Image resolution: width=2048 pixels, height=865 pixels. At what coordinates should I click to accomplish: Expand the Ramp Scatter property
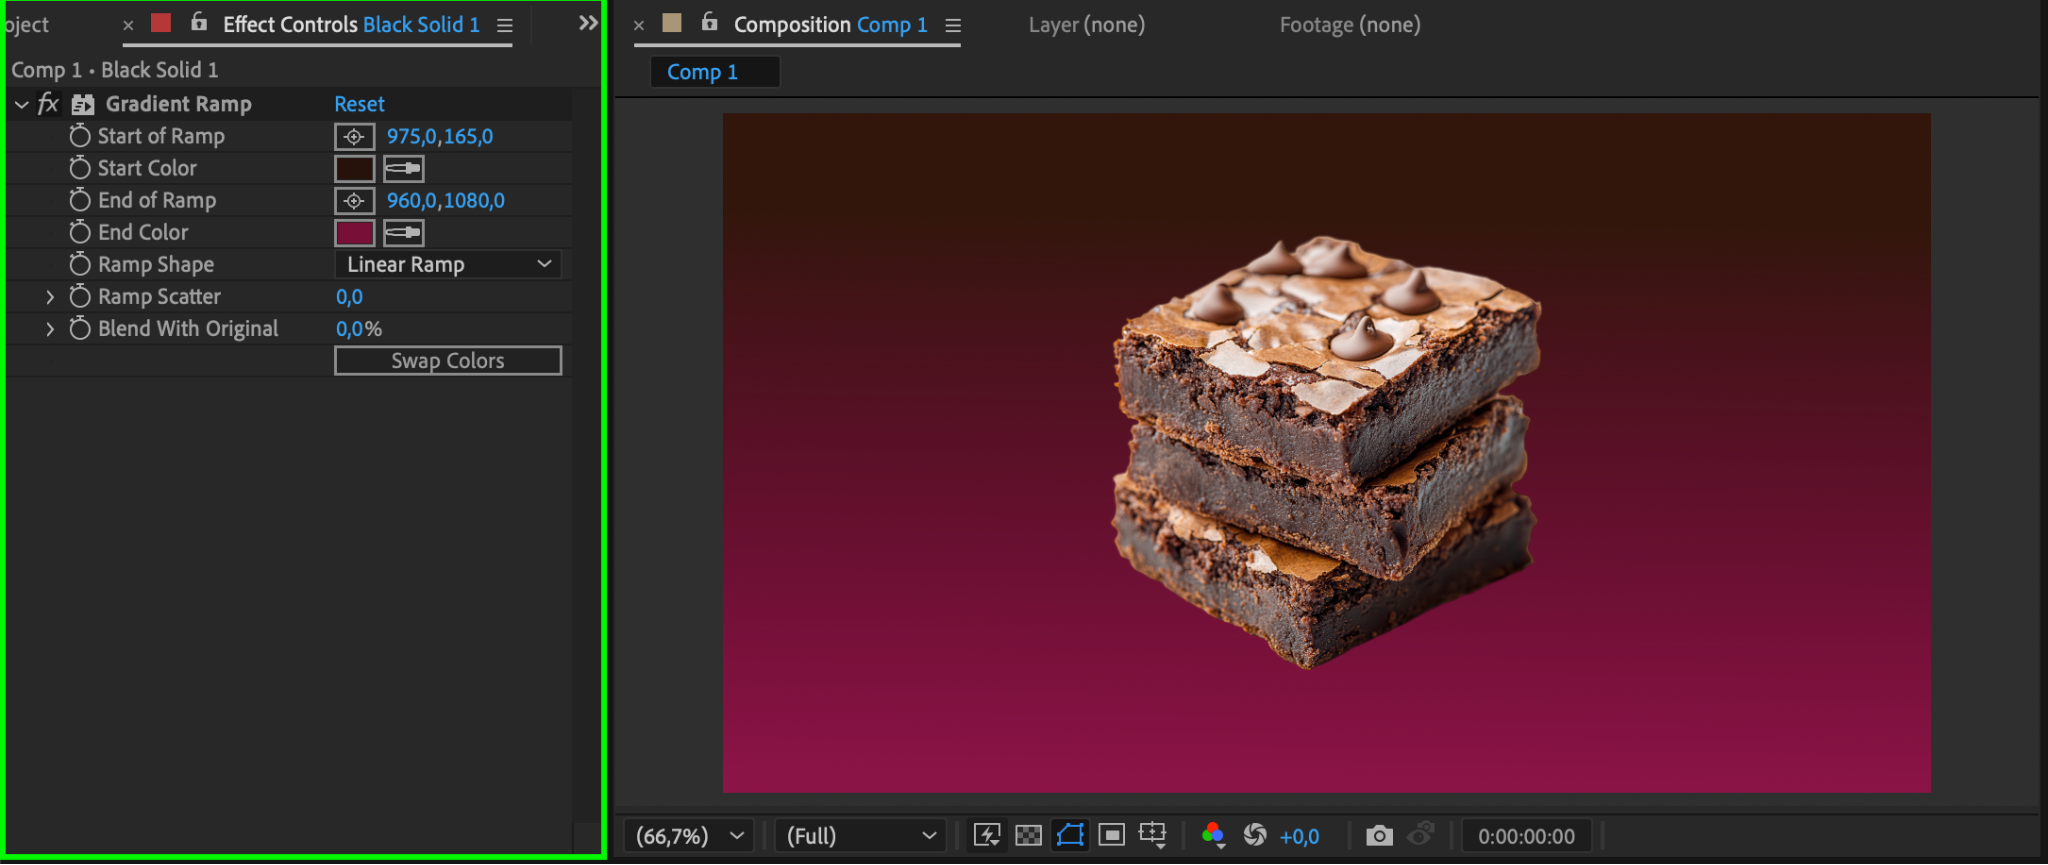[50, 297]
